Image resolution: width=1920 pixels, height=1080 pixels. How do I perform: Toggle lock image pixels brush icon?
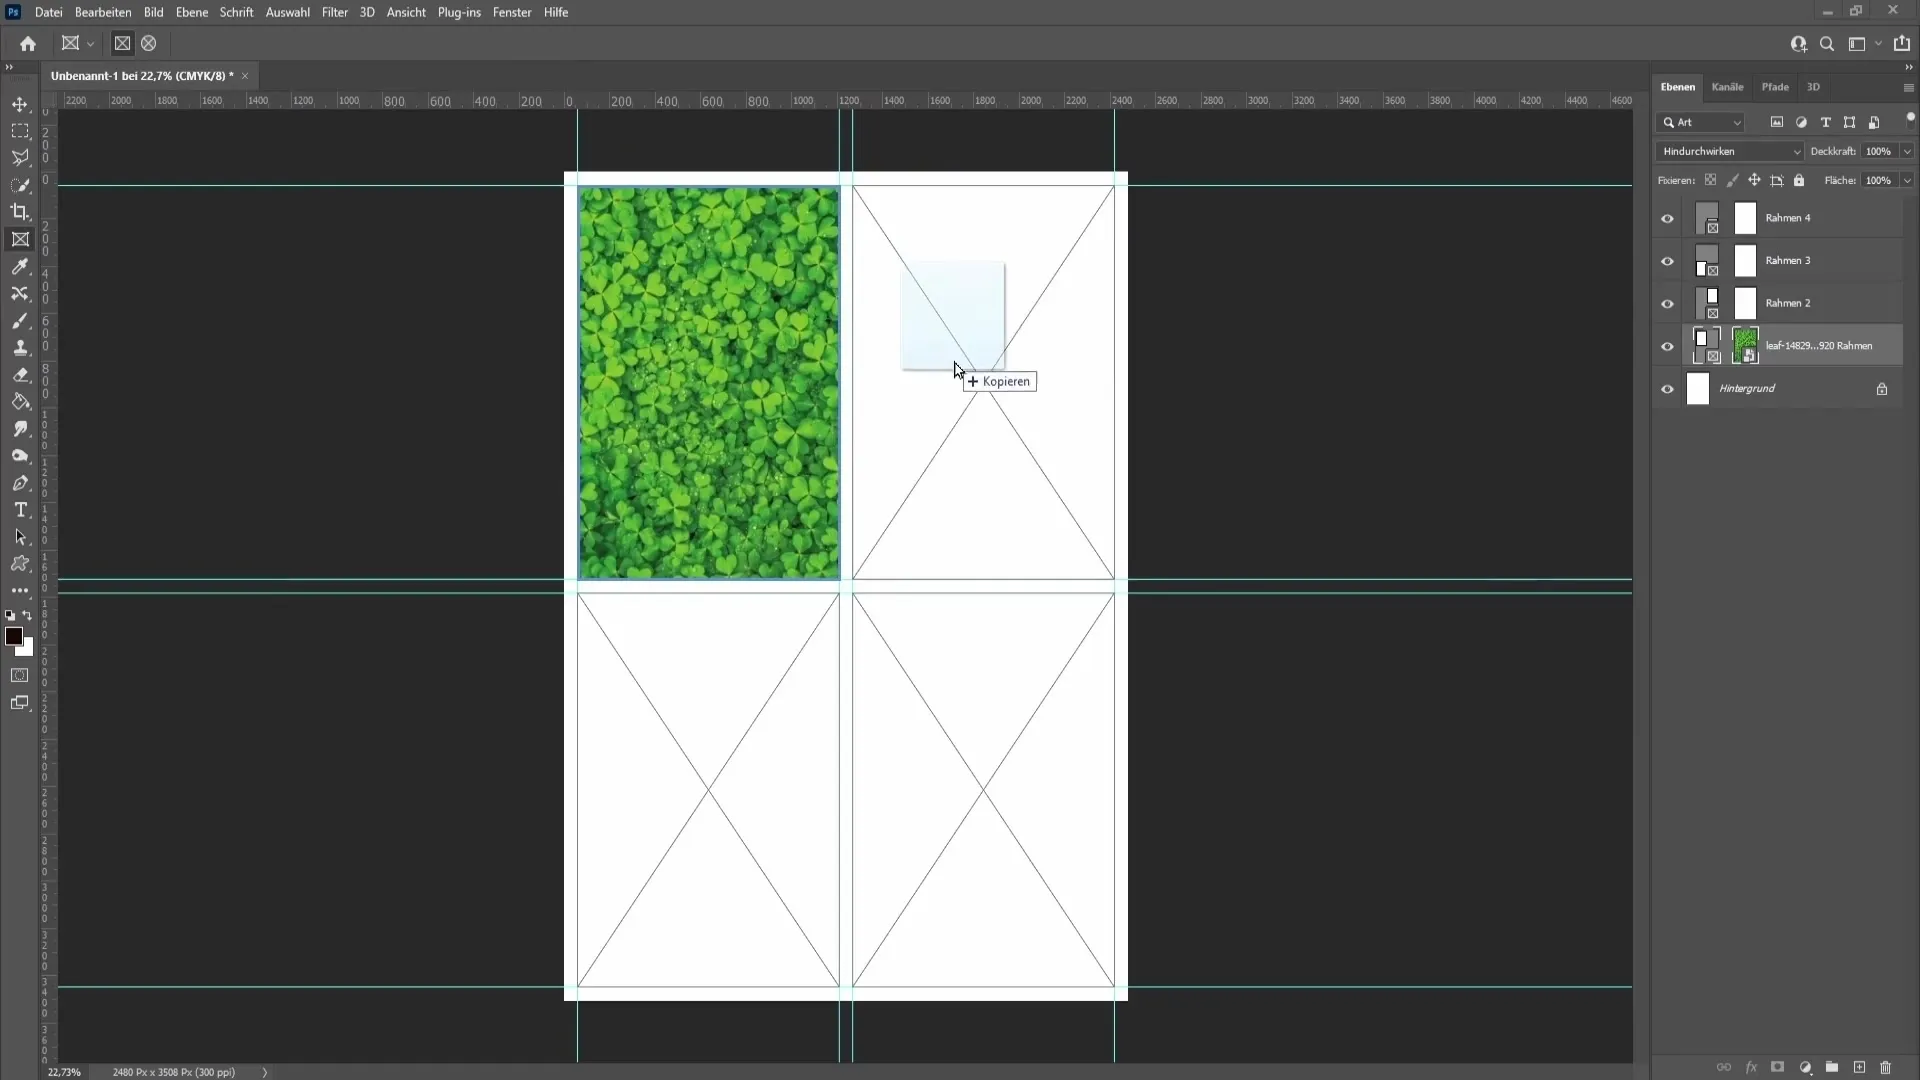(x=1732, y=181)
